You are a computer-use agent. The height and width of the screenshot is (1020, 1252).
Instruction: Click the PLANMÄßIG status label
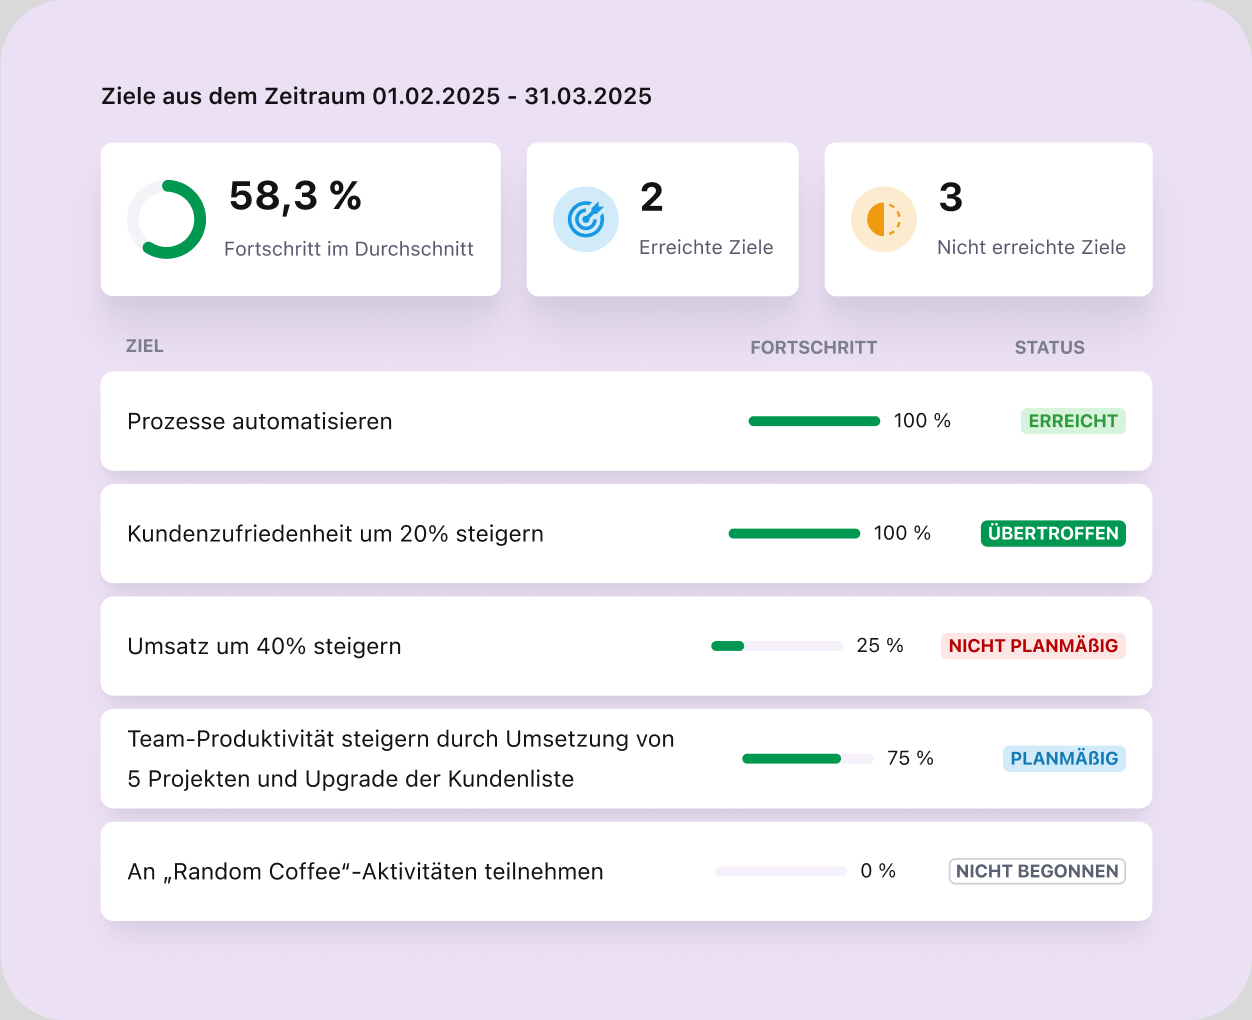click(x=1064, y=758)
